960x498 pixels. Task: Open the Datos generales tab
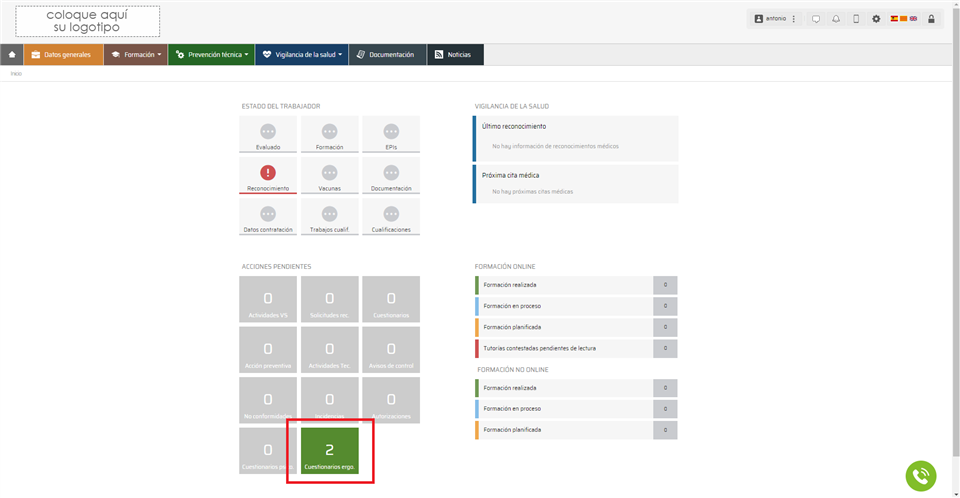[64, 55]
